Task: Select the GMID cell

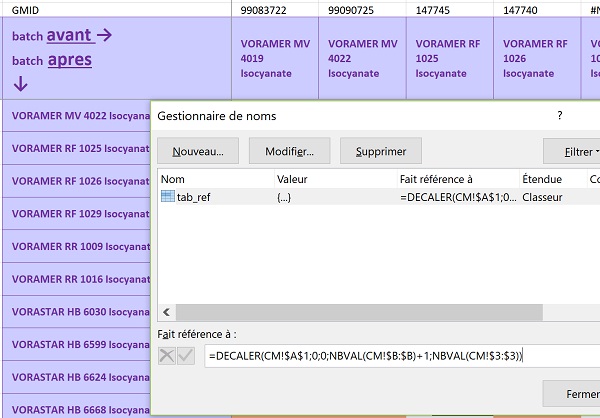Action: click(116, 10)
